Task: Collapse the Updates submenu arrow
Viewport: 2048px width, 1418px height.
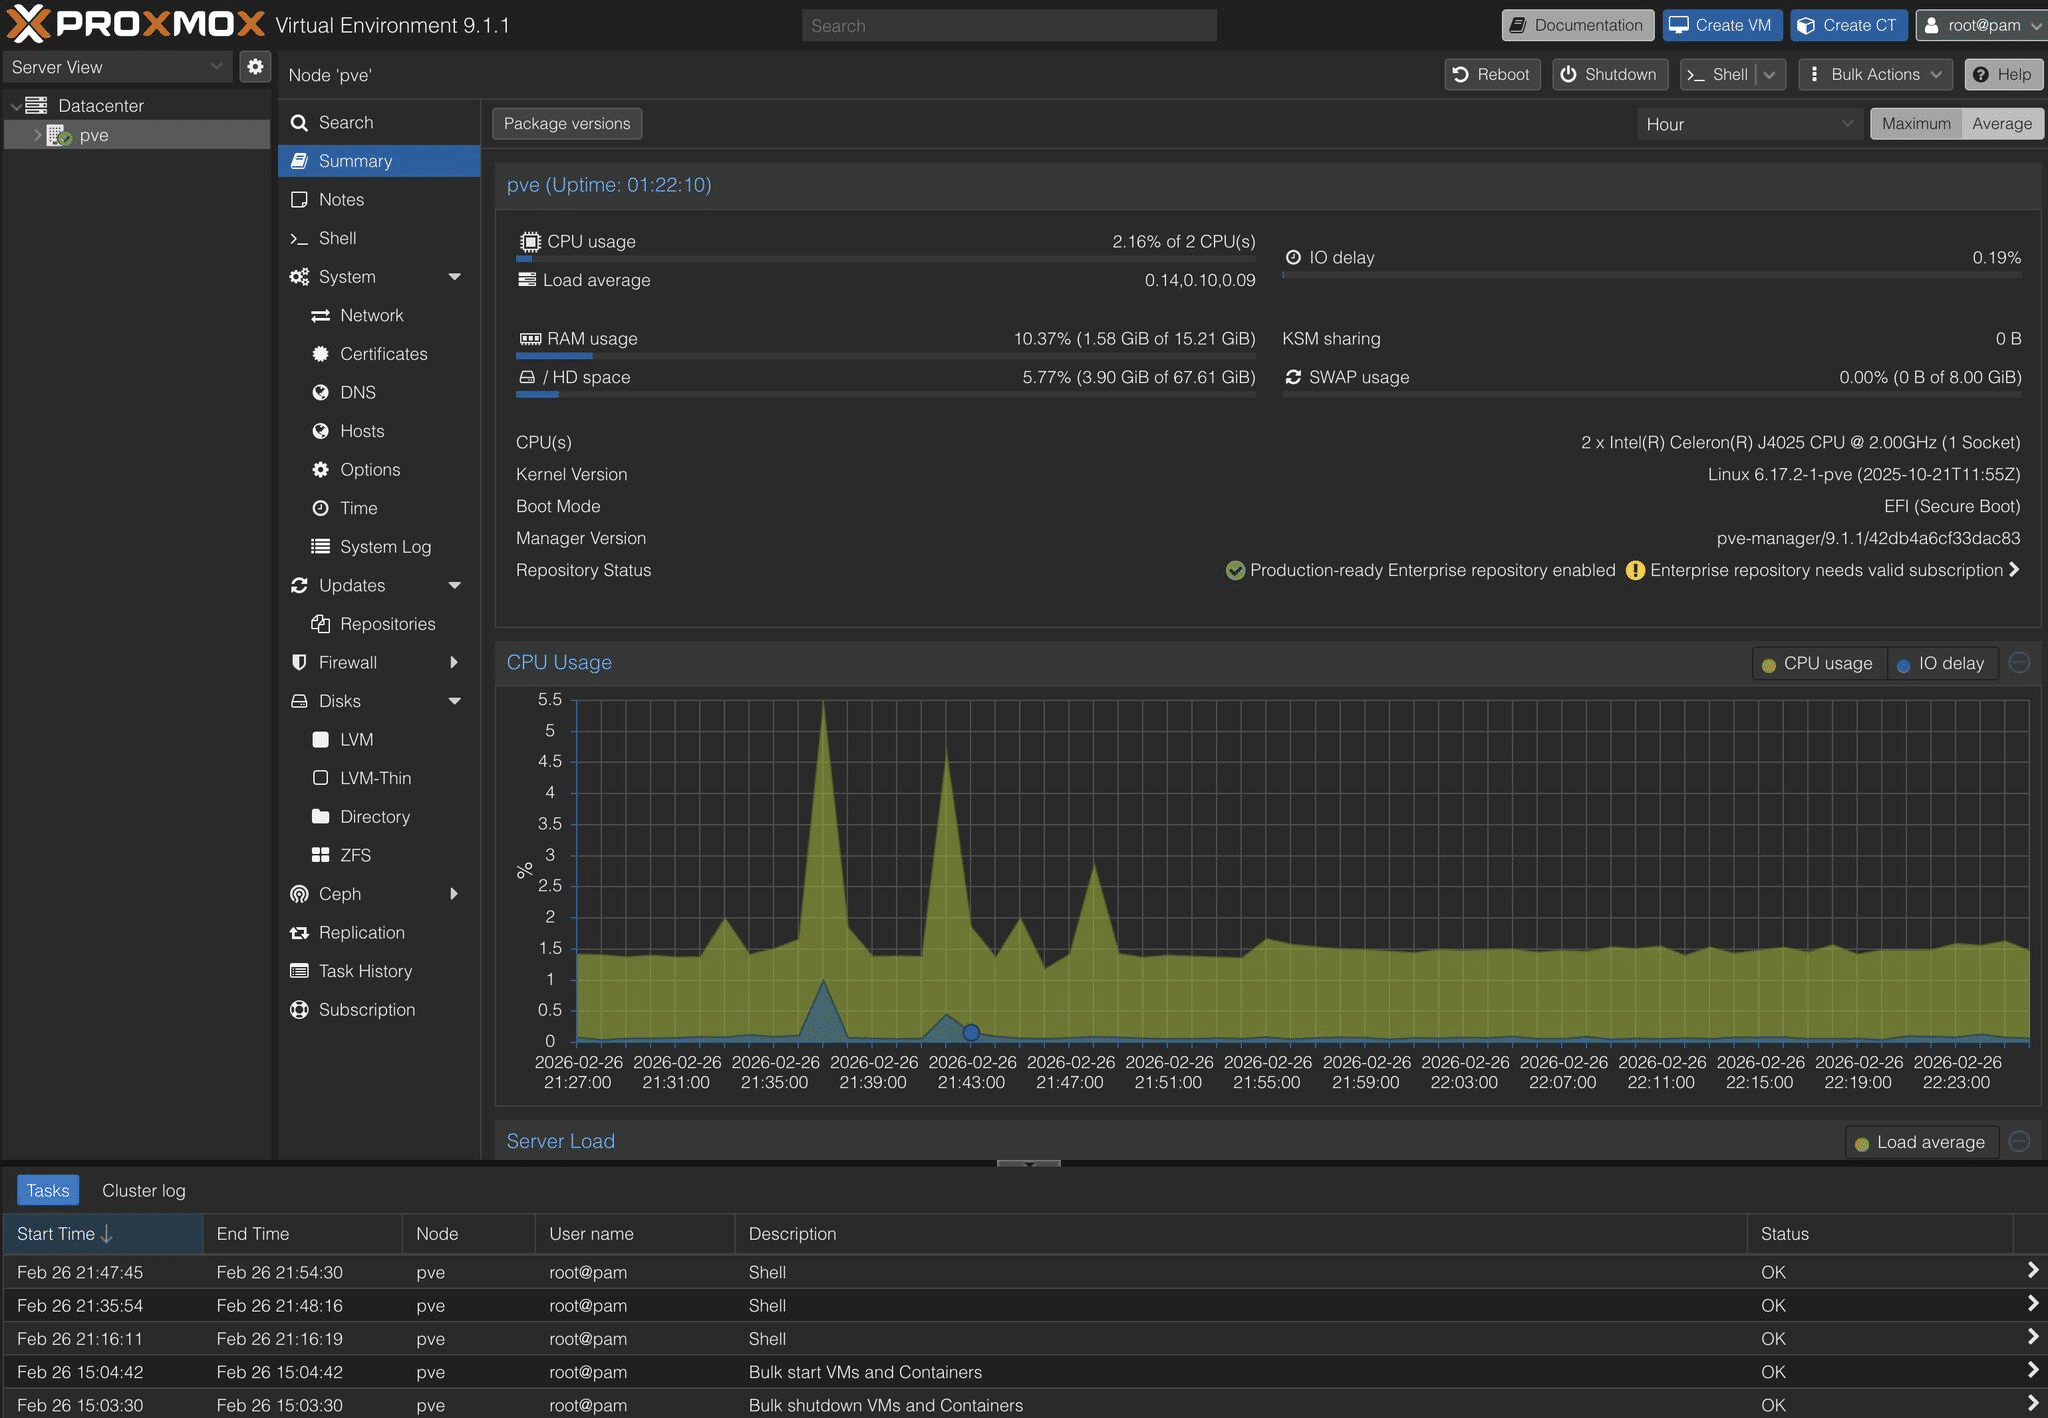Action: [455, 585]
